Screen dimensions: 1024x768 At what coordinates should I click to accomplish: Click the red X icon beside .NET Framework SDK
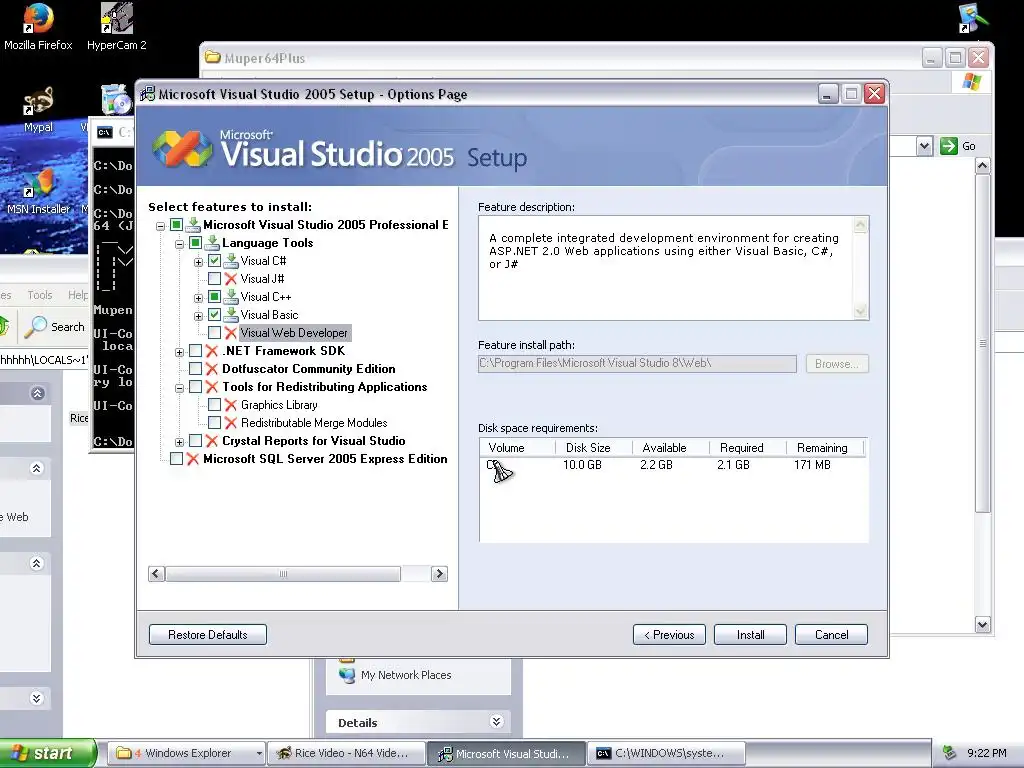coord(212,351)
